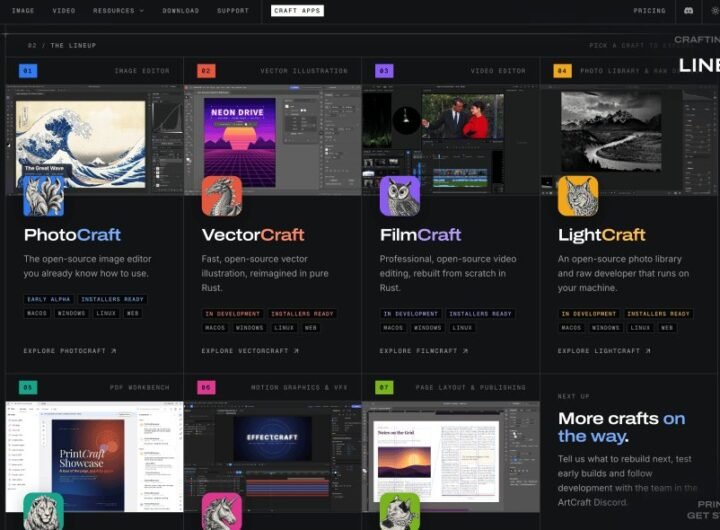Click Installers Ready tag under FilmCraft
Viewport: 720px width, 530px height.
click(480, 314)
